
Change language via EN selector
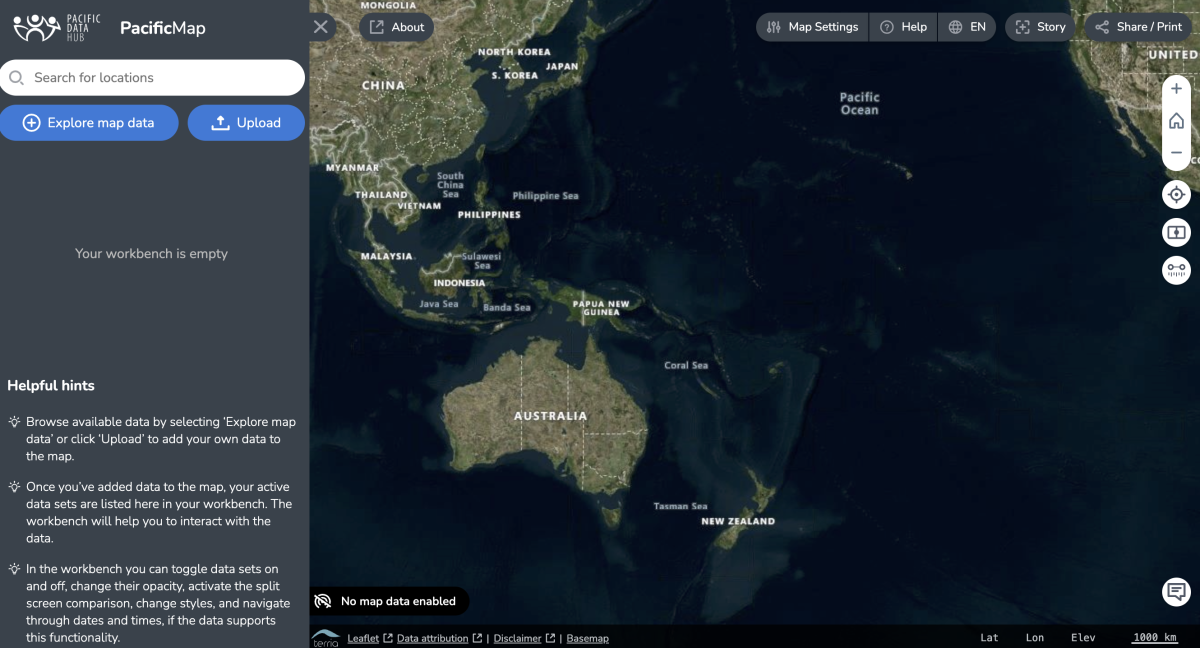(x=967, y=27)
